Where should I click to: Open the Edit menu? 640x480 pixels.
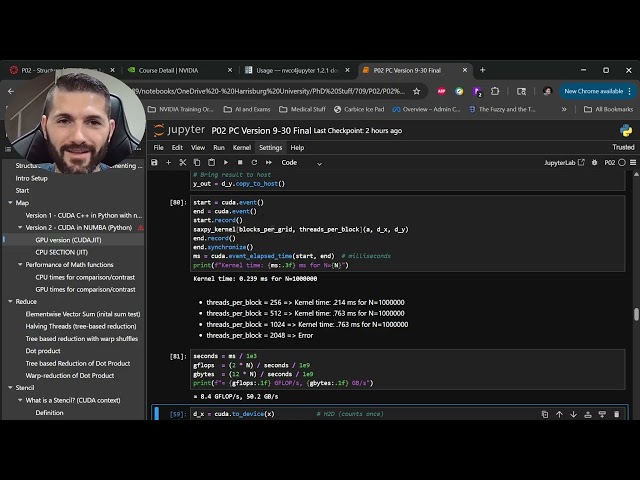click(177, 148)
